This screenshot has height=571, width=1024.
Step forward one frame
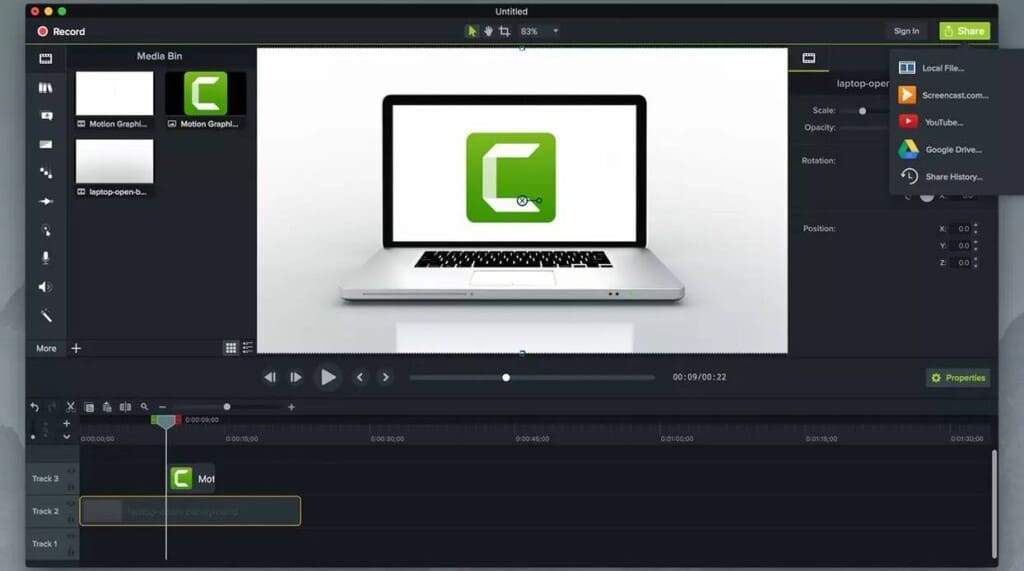pyautogui.click(x=296, y=377)
